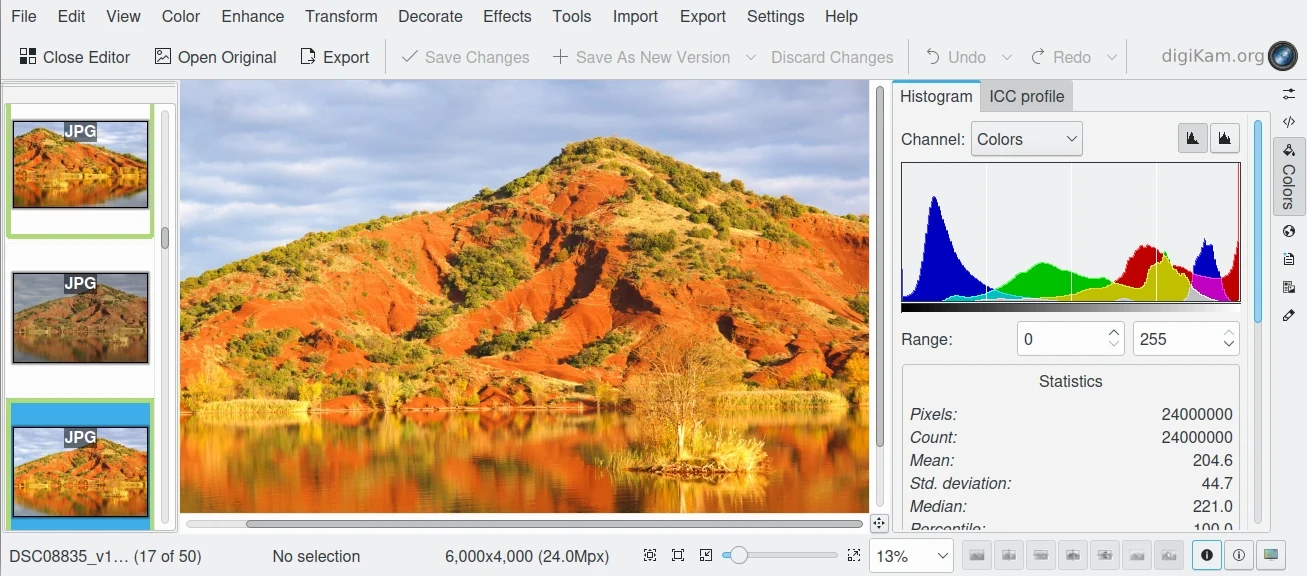The width and height of the screenshot is (1307, 576).
Task: Click the Close Editor toolbar button
Action: (x=75, y=57)
